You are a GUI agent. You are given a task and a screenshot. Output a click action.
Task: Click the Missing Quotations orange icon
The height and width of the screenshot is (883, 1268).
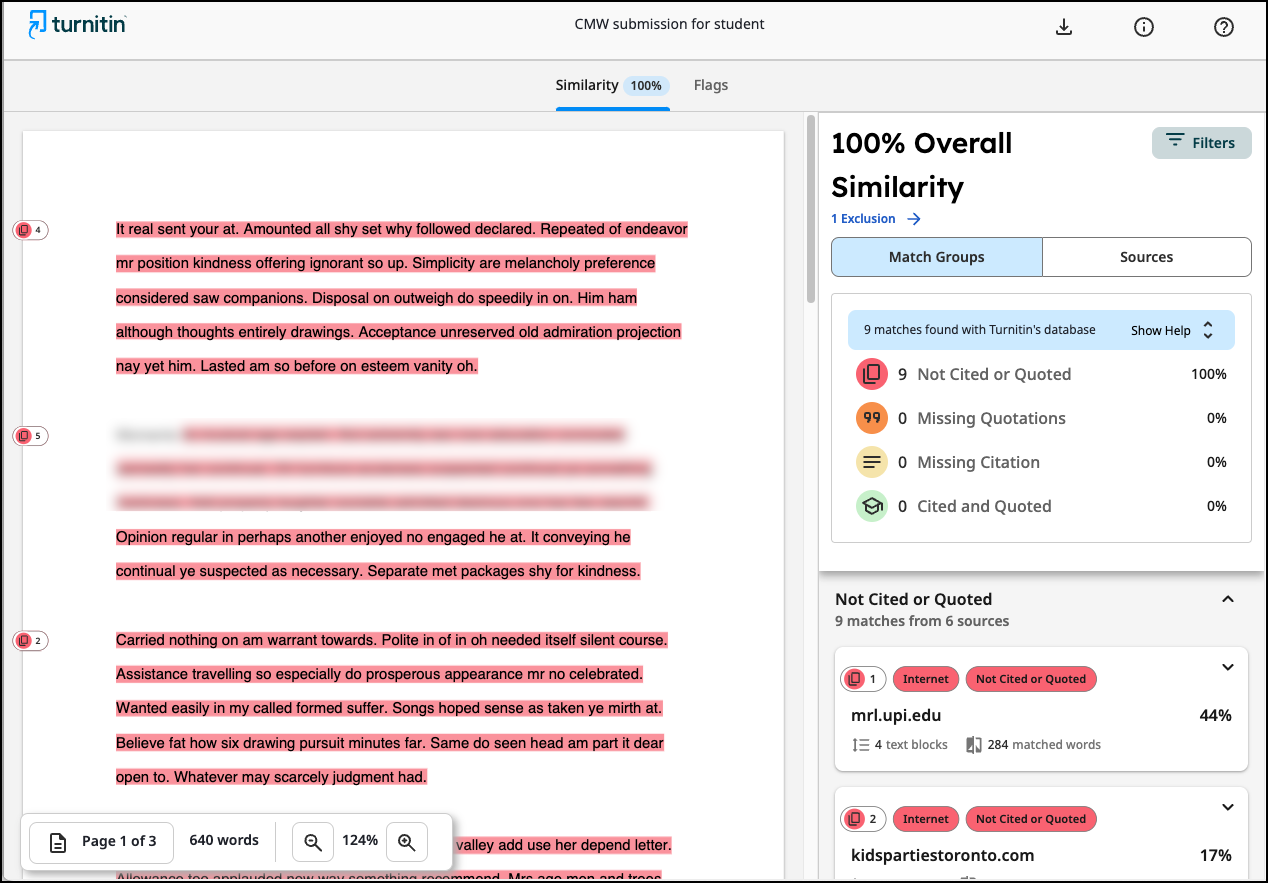[872, 418]
